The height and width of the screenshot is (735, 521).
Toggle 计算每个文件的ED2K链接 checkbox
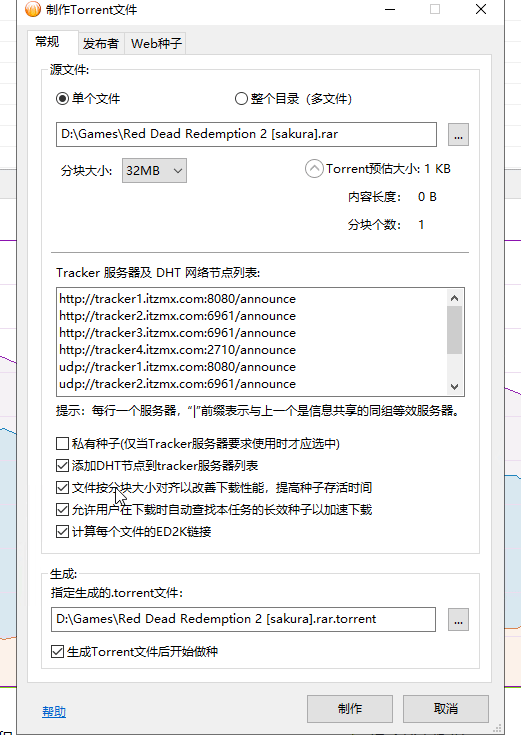pyautogui.click(x=62, y=532)
